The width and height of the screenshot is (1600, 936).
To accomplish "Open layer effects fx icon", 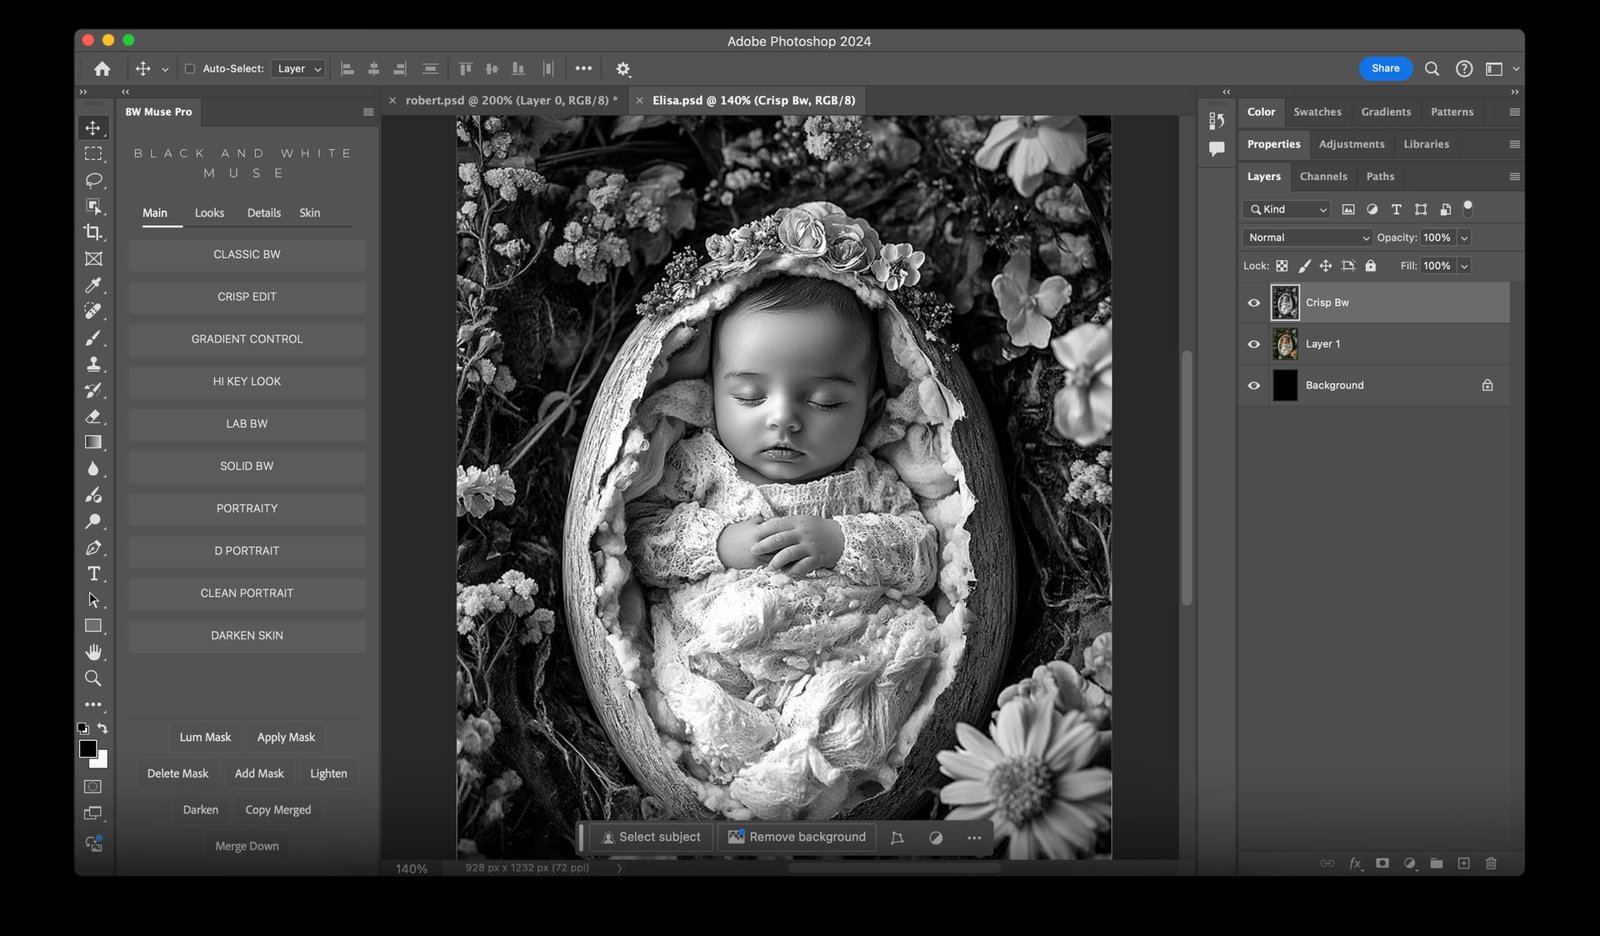I will pos(1356,863).
